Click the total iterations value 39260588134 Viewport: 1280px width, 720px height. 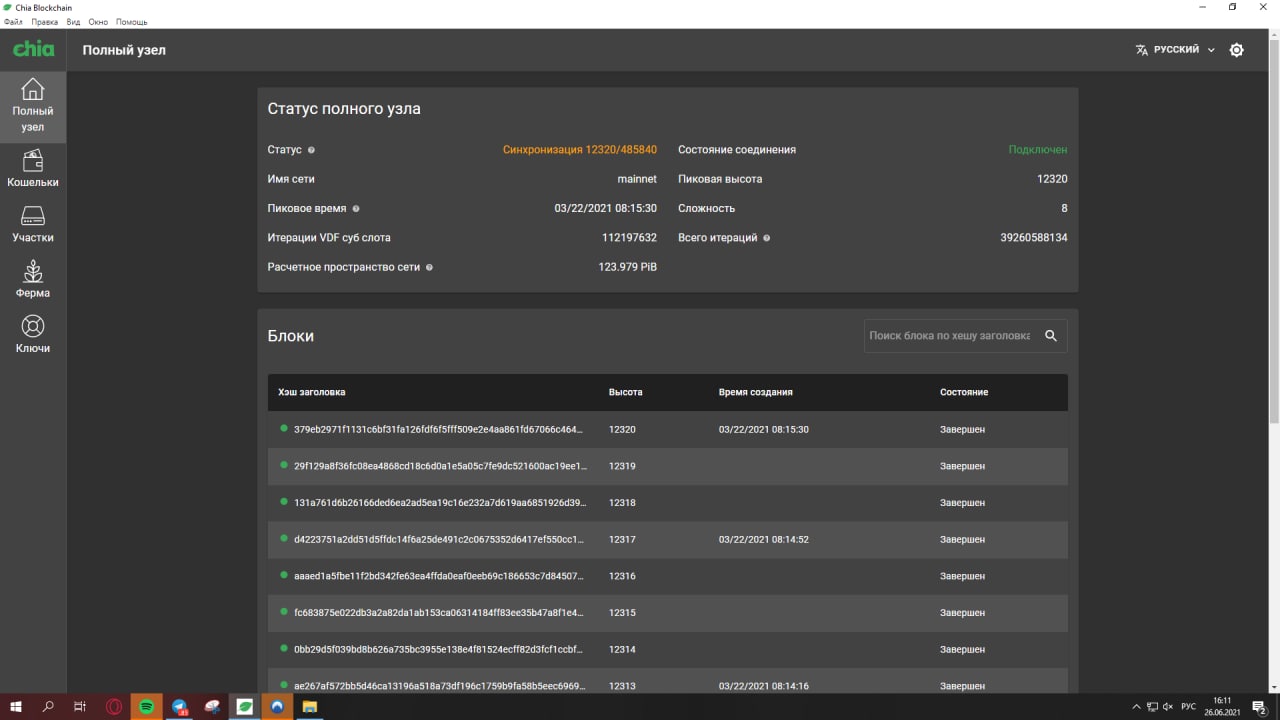pyautogui.click(x=1034, y=238)
